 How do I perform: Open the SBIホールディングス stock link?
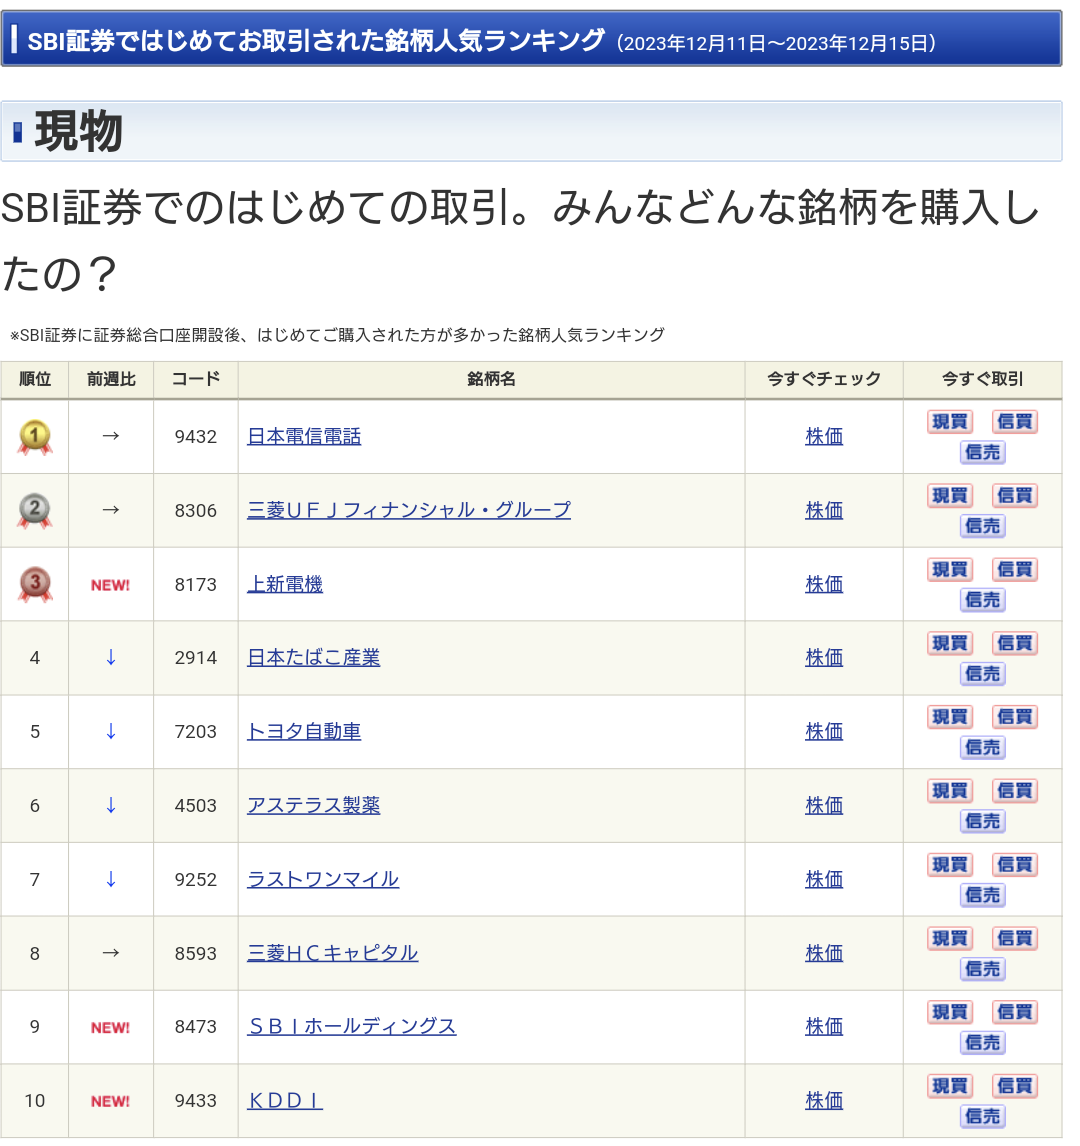(351, 1027)
